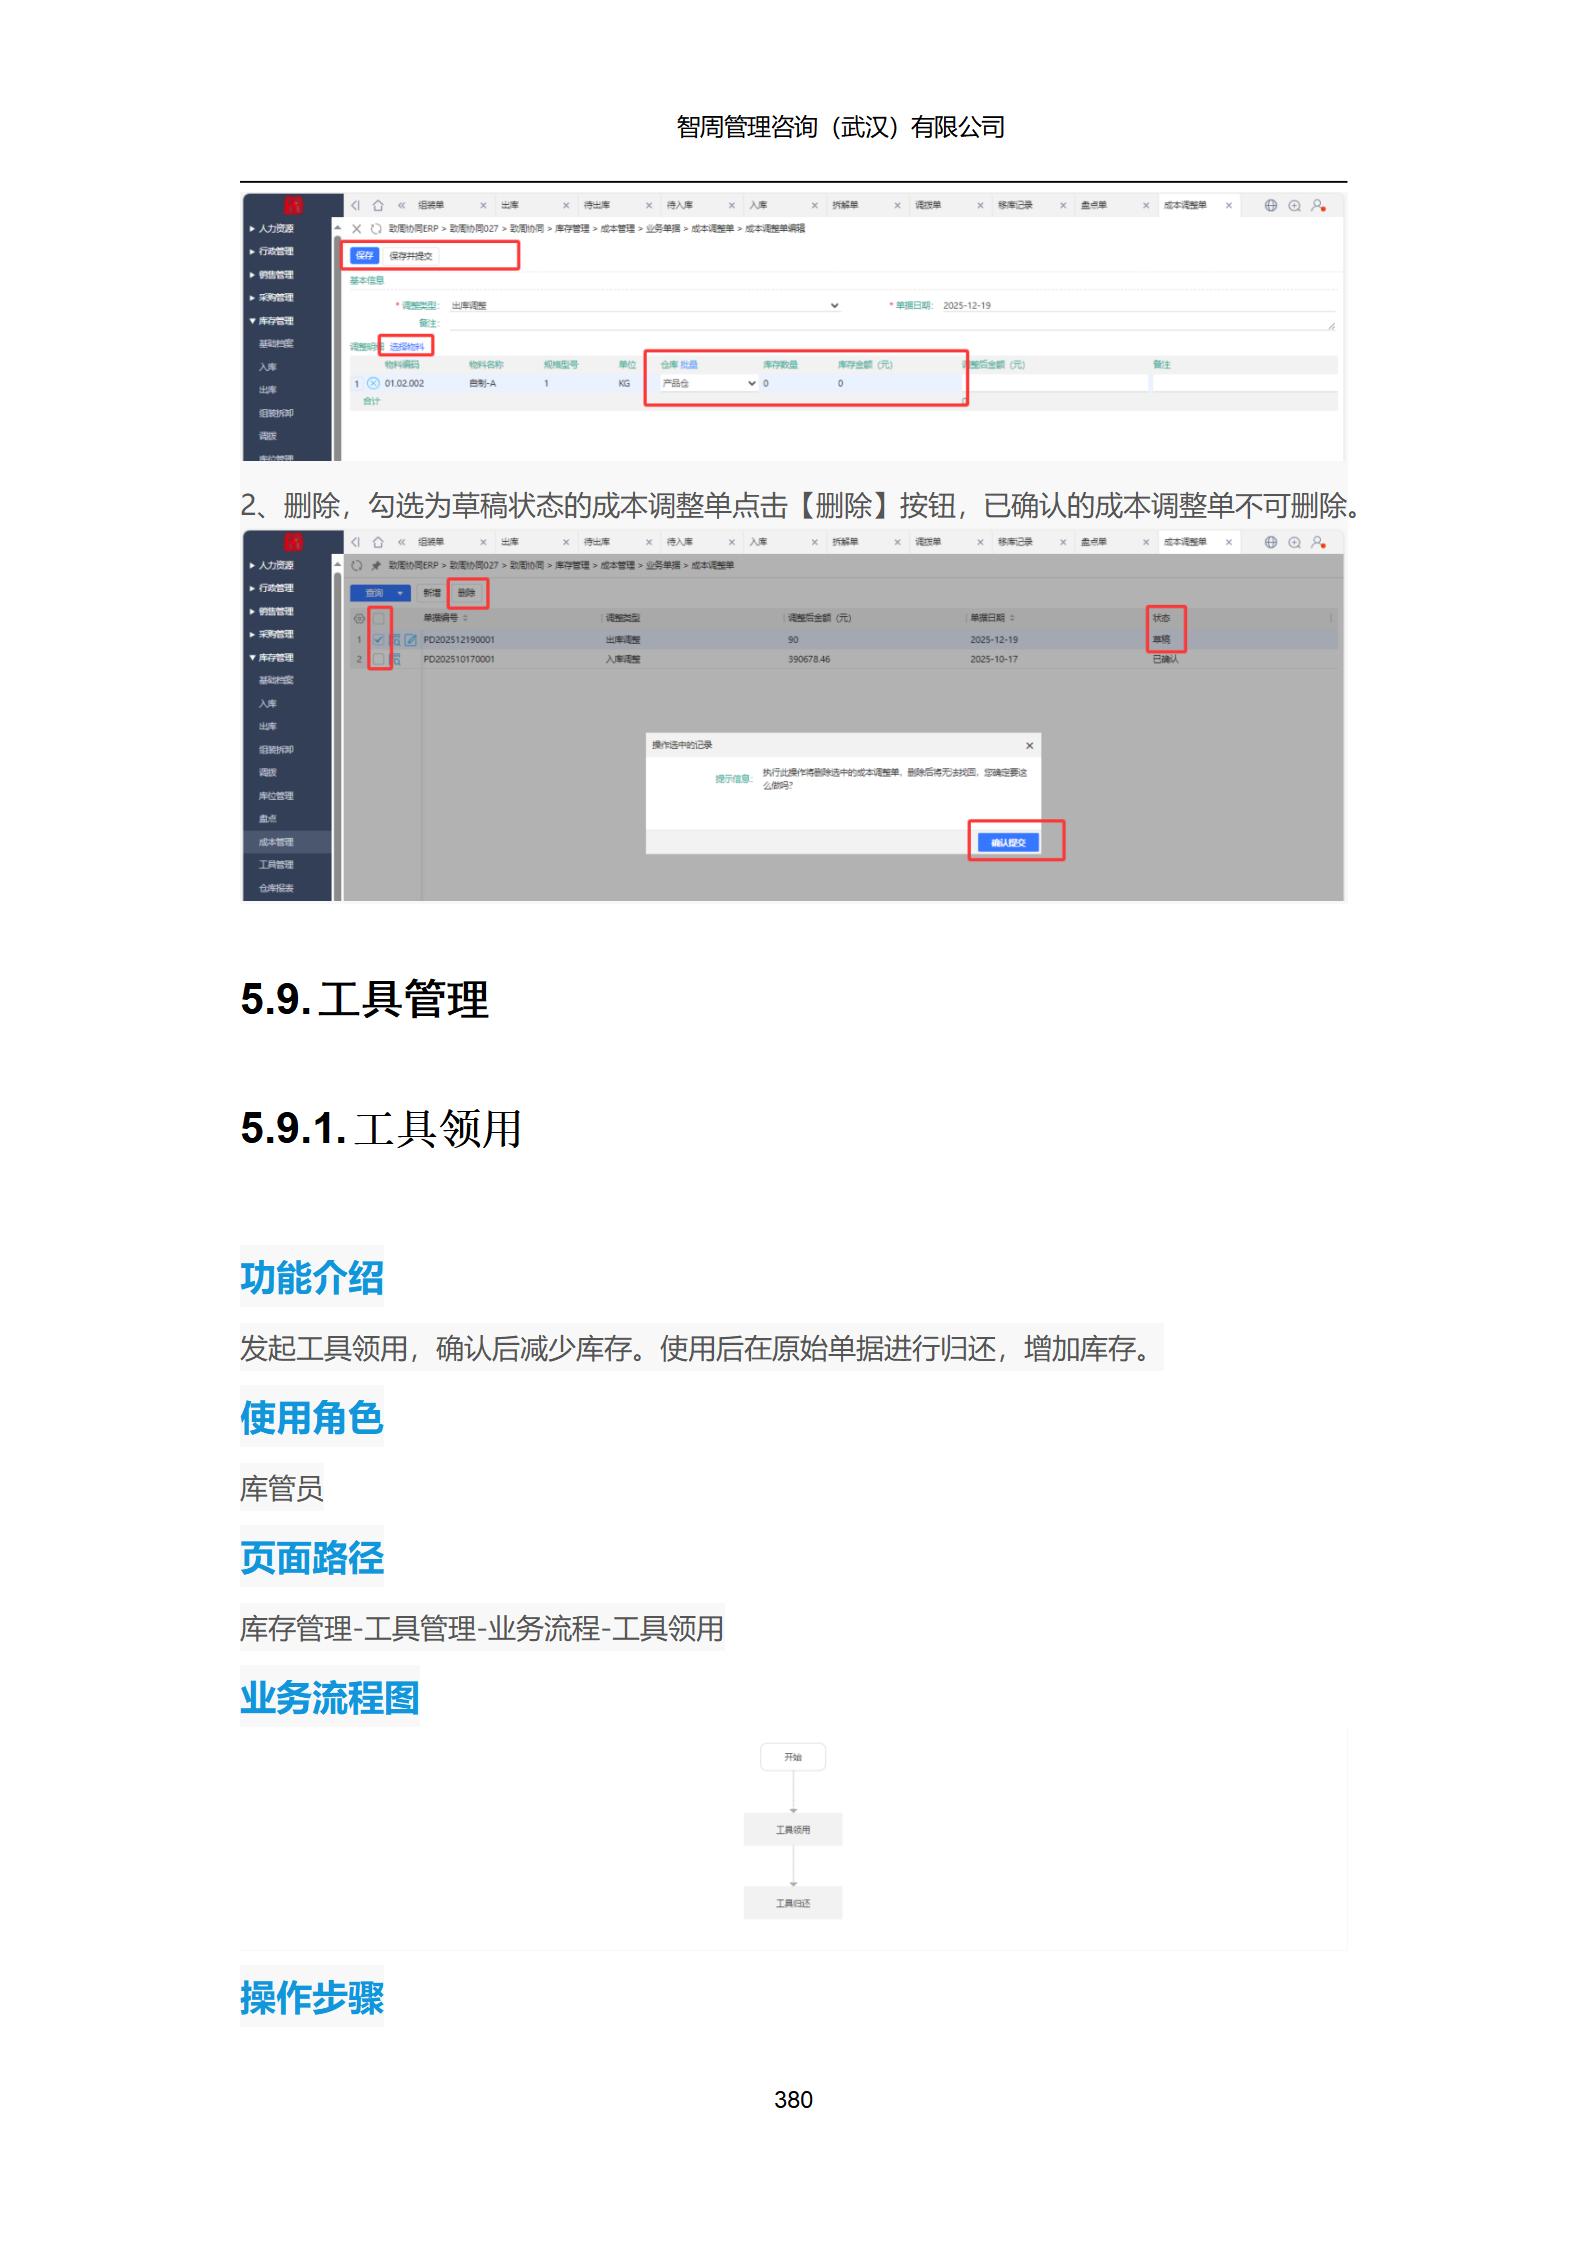The image size is (1587, 2245).
Task: Collapse 库存管理 in the upper screenshot sidebar
Action: pos(272,322)
